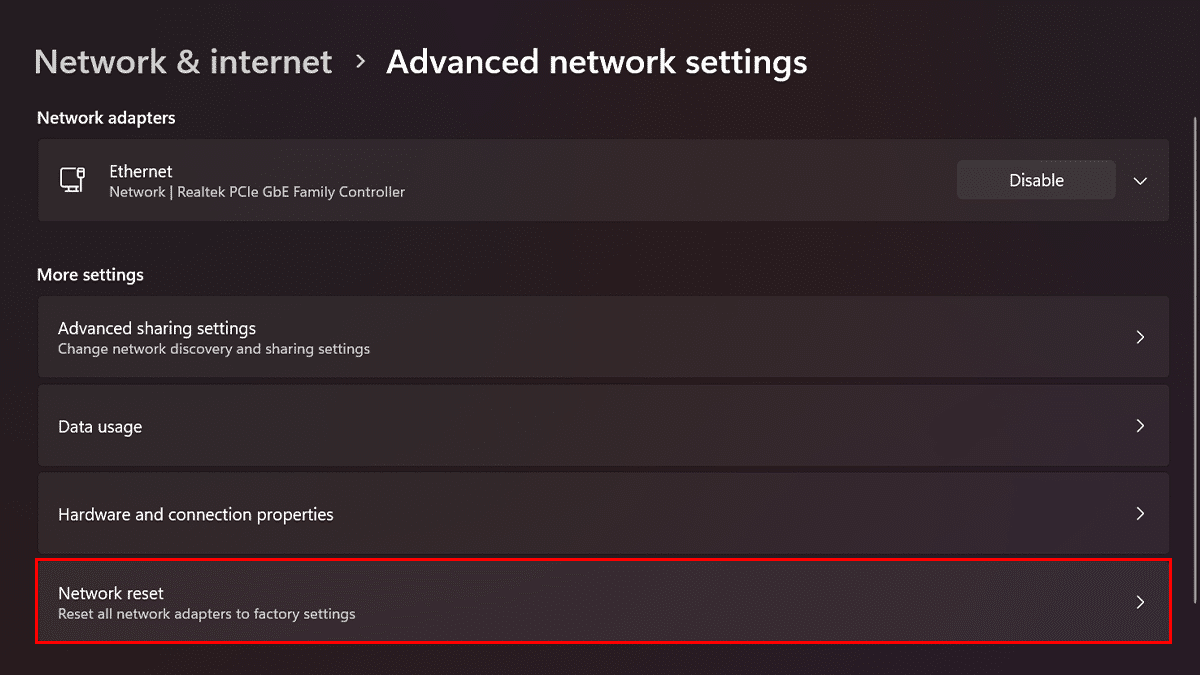Viewport: 1200px width, 675px height.
Task: Open Advanced sharing settings via its arrow
Action: 1140,337
